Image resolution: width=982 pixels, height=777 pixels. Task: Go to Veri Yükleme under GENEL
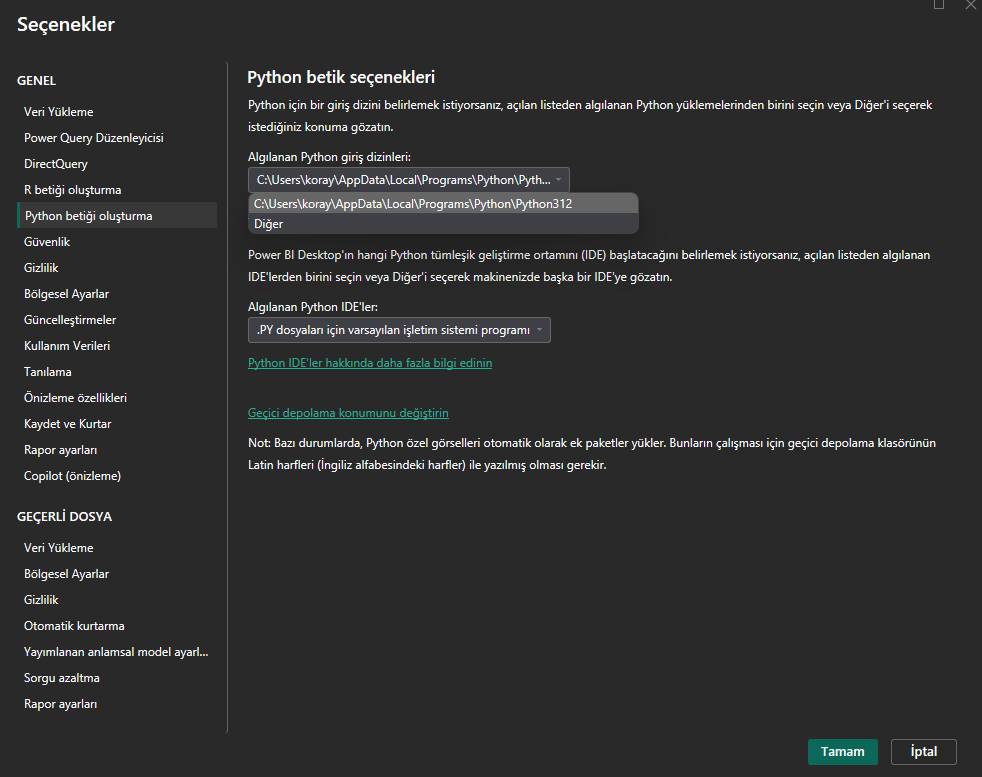[59, 112]
